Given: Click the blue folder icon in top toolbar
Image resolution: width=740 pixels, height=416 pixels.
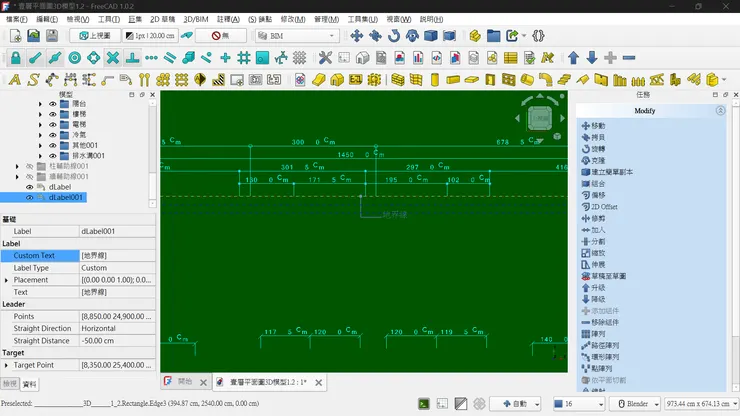Looking at the screenshot, I should pyautogui.click(x=494, y=36).
